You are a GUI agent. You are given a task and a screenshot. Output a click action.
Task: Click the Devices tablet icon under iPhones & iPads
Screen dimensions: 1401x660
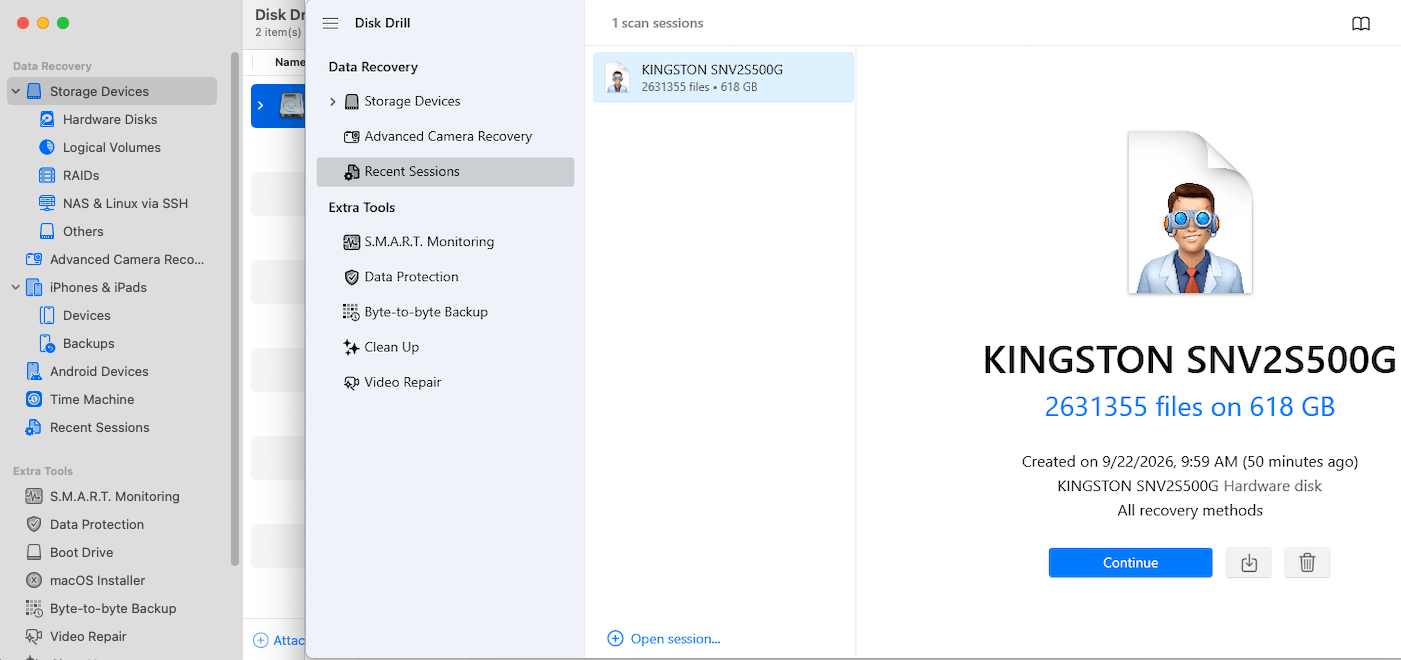click(46, 315)
